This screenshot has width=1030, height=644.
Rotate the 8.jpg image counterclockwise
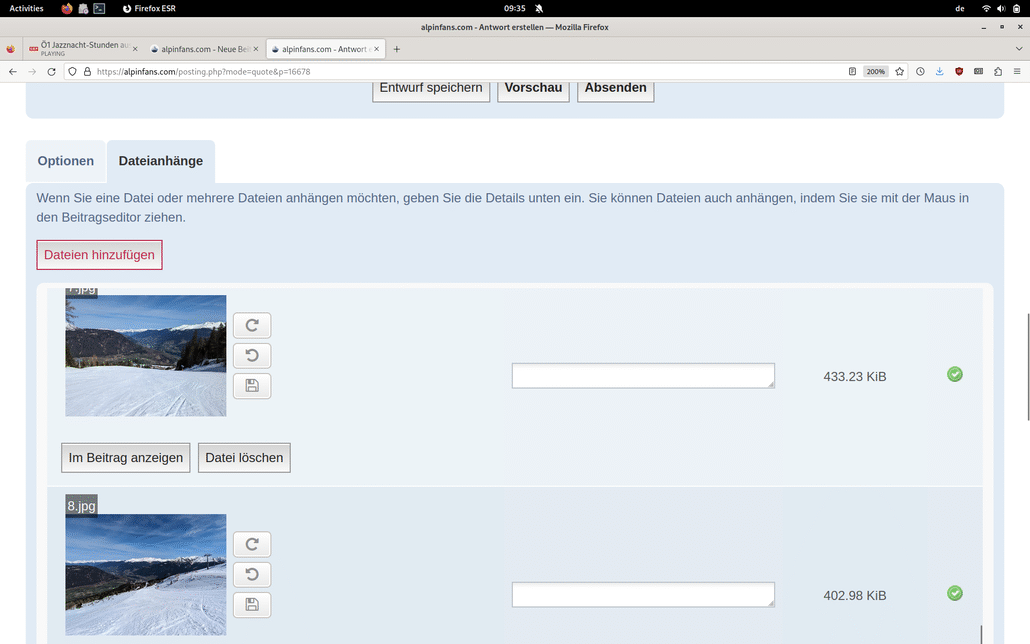pyautogui.click(x=251, y=574)
